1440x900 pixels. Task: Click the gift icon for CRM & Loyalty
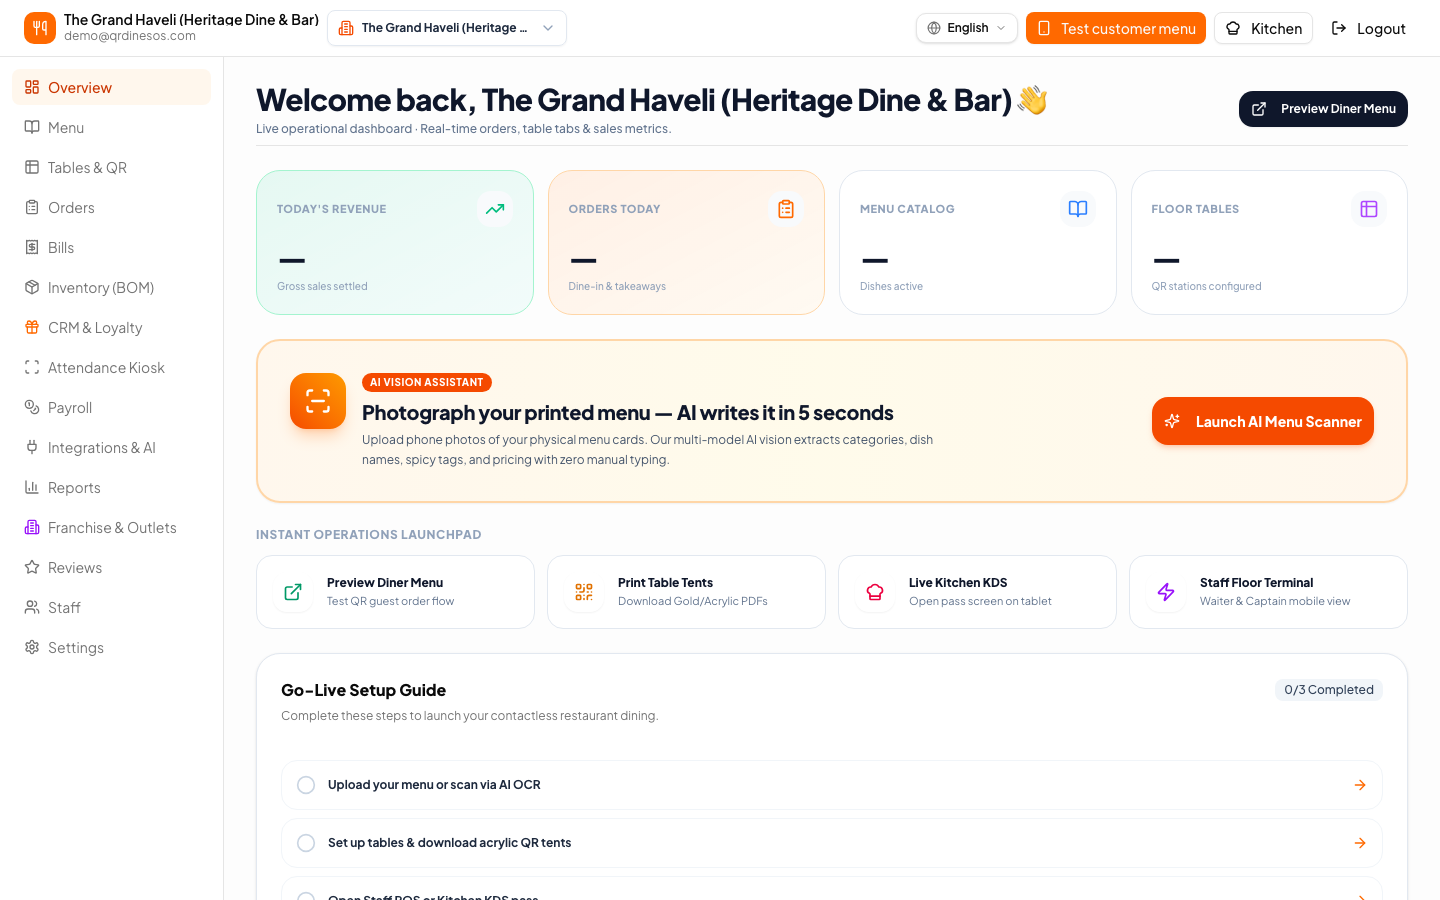pyautogui.click(x=32, y=327)
